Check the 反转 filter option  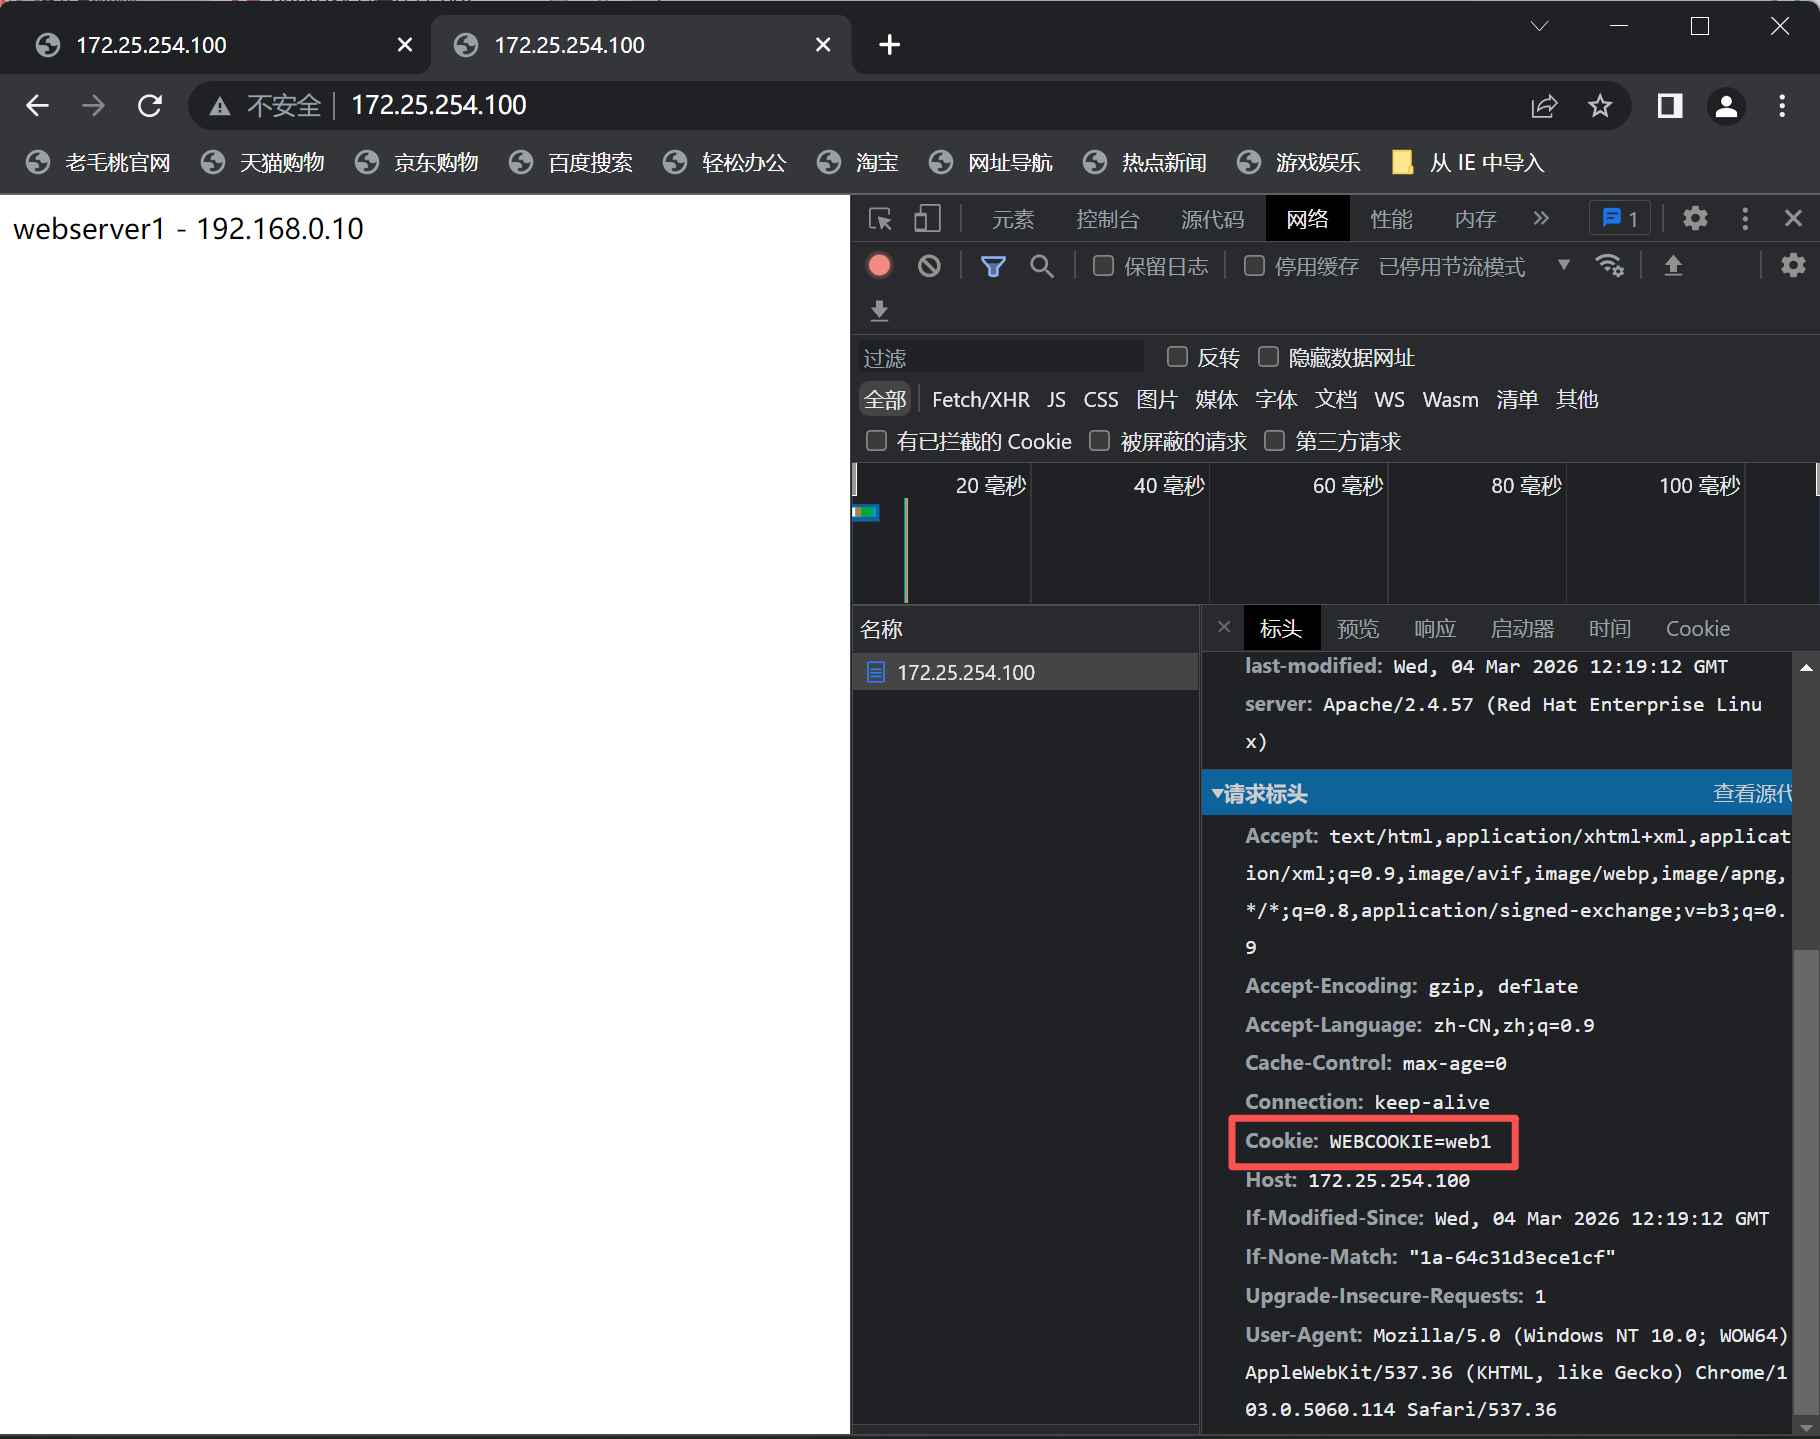tap(1177, 357)
